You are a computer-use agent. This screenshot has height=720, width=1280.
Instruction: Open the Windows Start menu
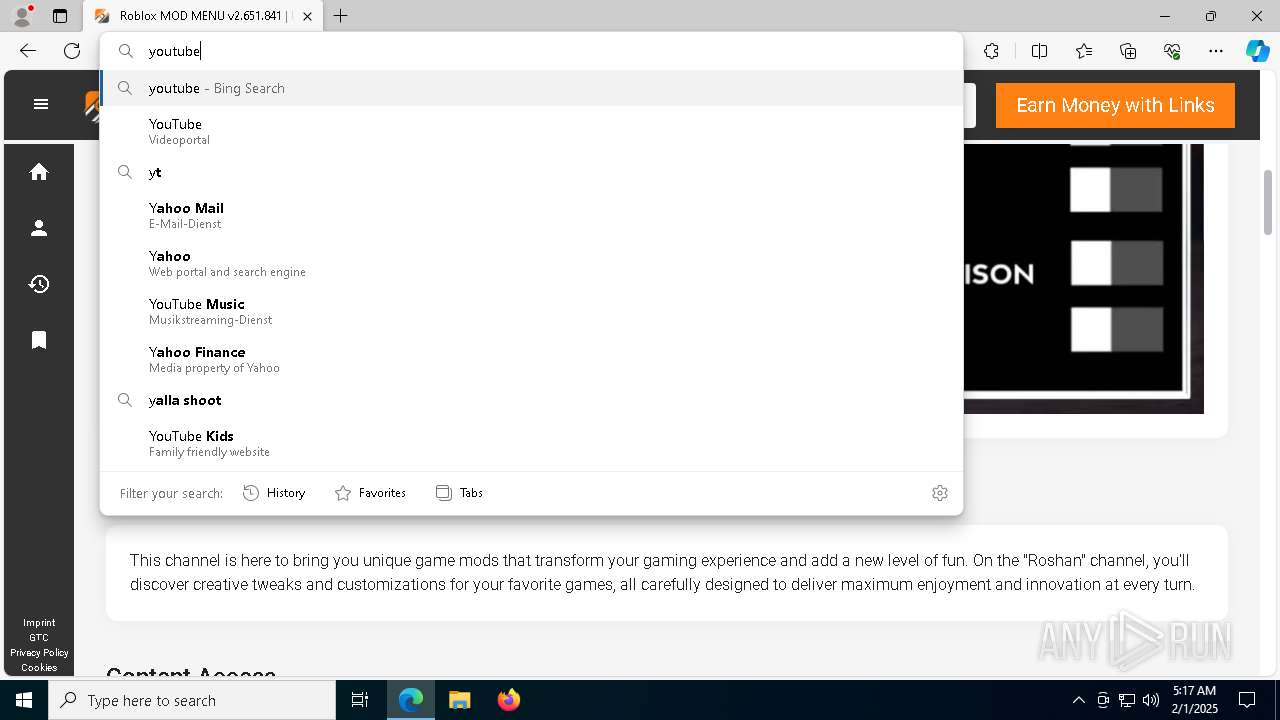[24, 700]
